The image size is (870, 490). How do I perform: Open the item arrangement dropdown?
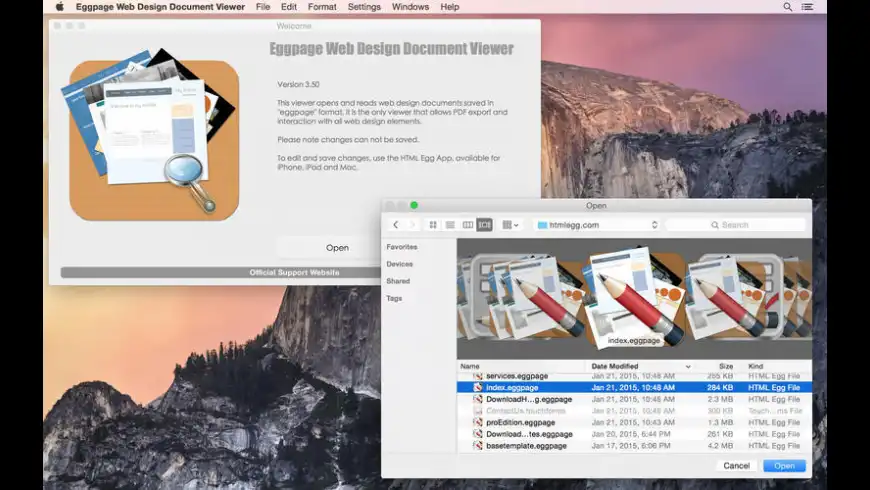(x=510, y=225)
